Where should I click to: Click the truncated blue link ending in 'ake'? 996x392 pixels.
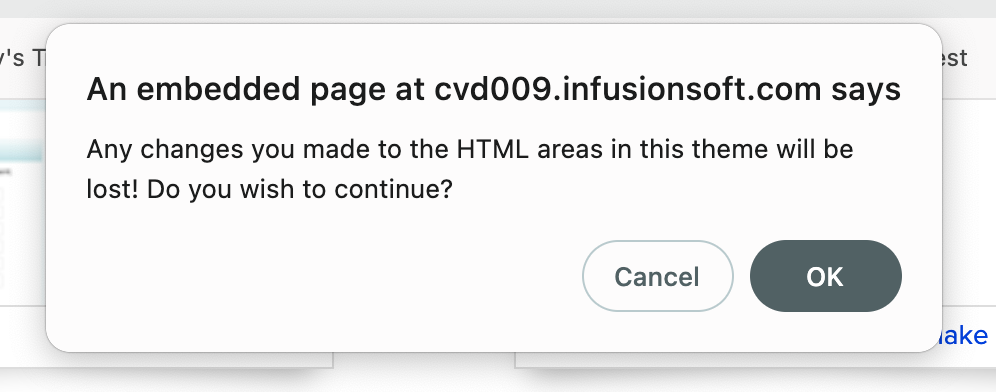click(964, 335)
